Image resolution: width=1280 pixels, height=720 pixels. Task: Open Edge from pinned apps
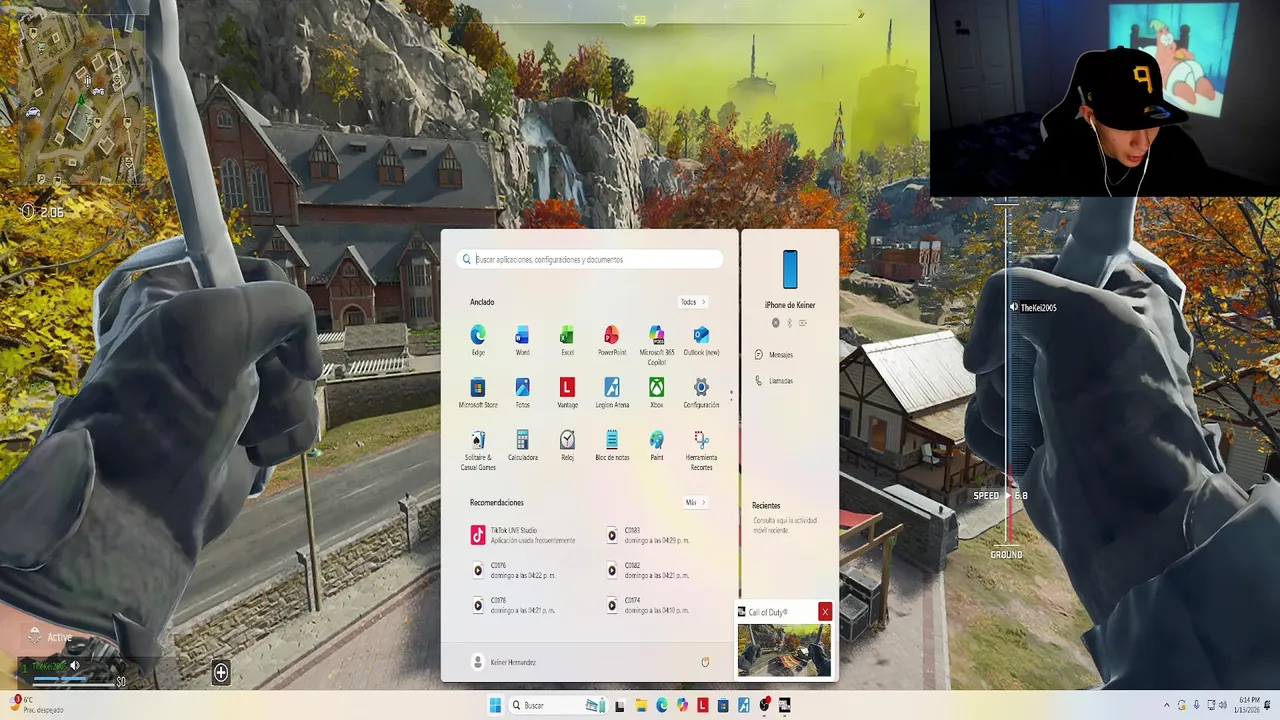478,340
